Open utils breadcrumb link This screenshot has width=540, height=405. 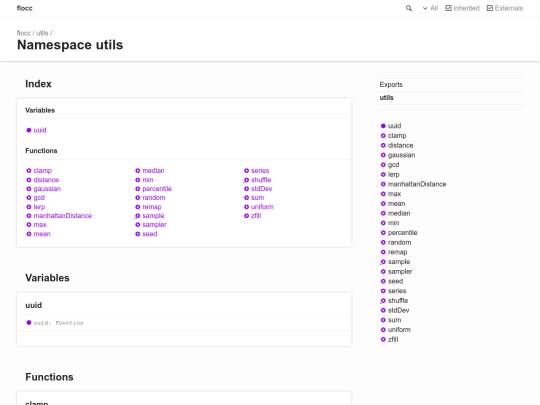coord(42,33)
